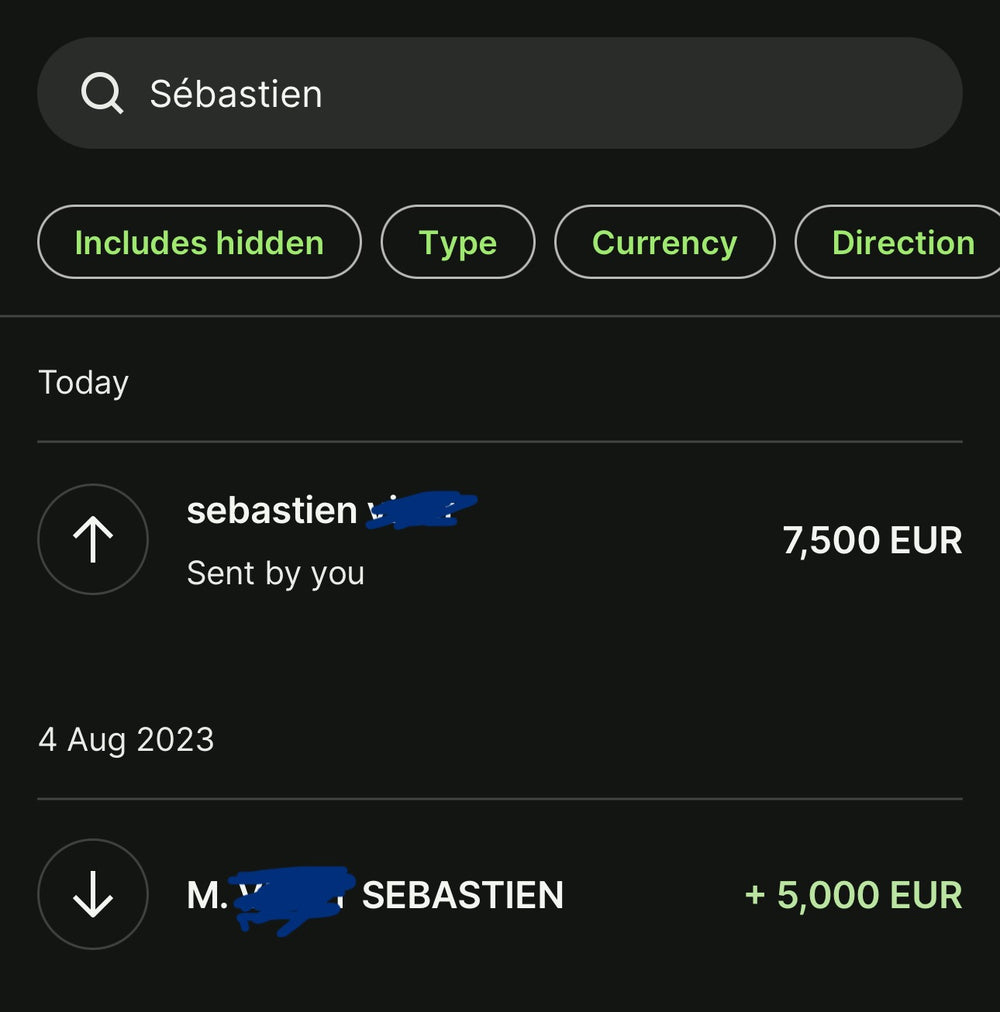Focus the Sébastien search text field
Screen dimensions: 1000x1012
point(236,94)
